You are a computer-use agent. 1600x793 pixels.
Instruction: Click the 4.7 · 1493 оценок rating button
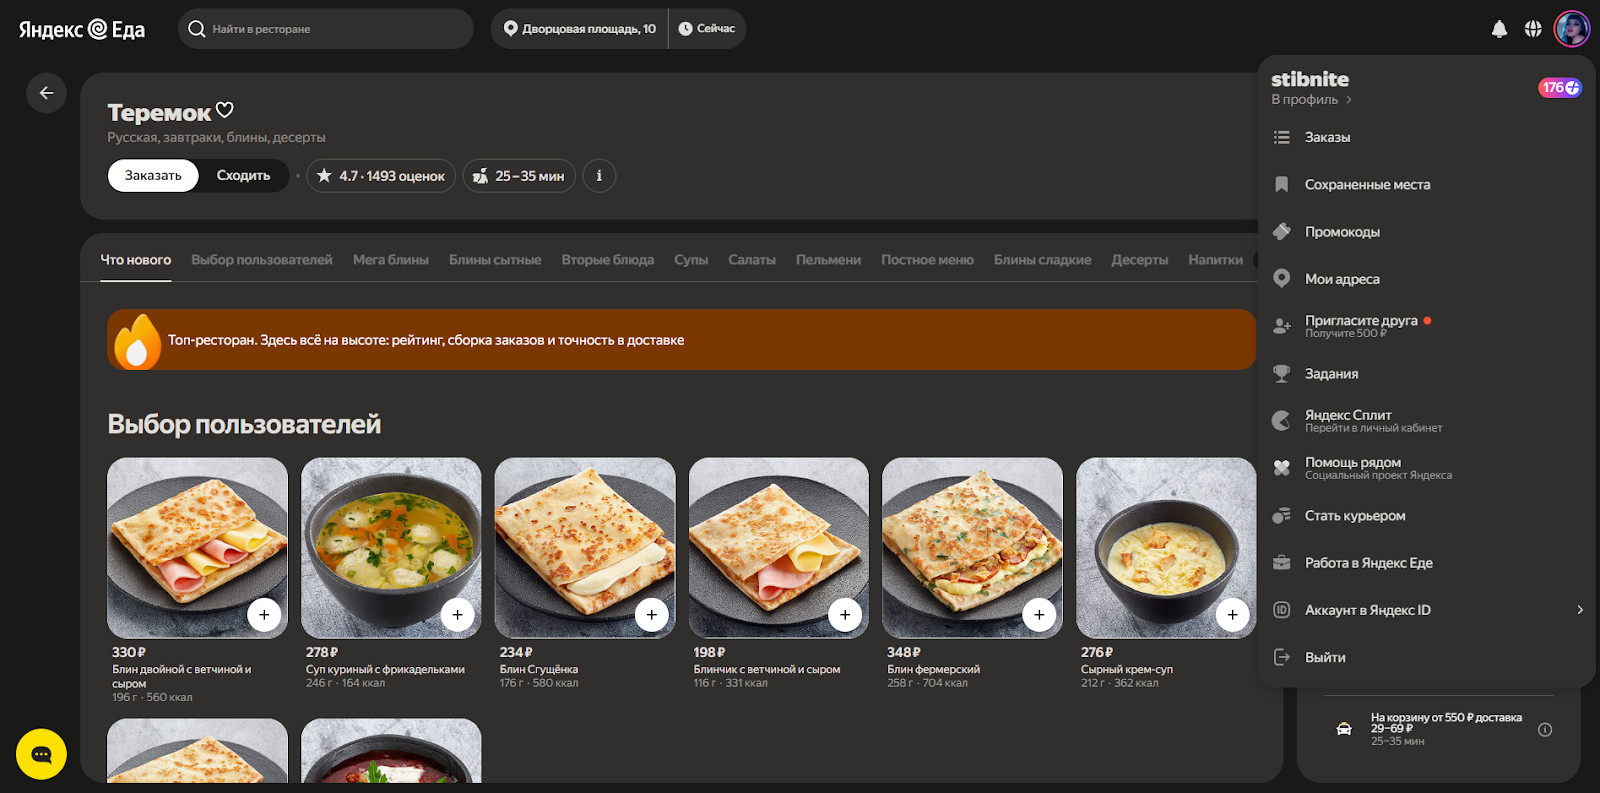pyautogui.click(x=381, y=176)
